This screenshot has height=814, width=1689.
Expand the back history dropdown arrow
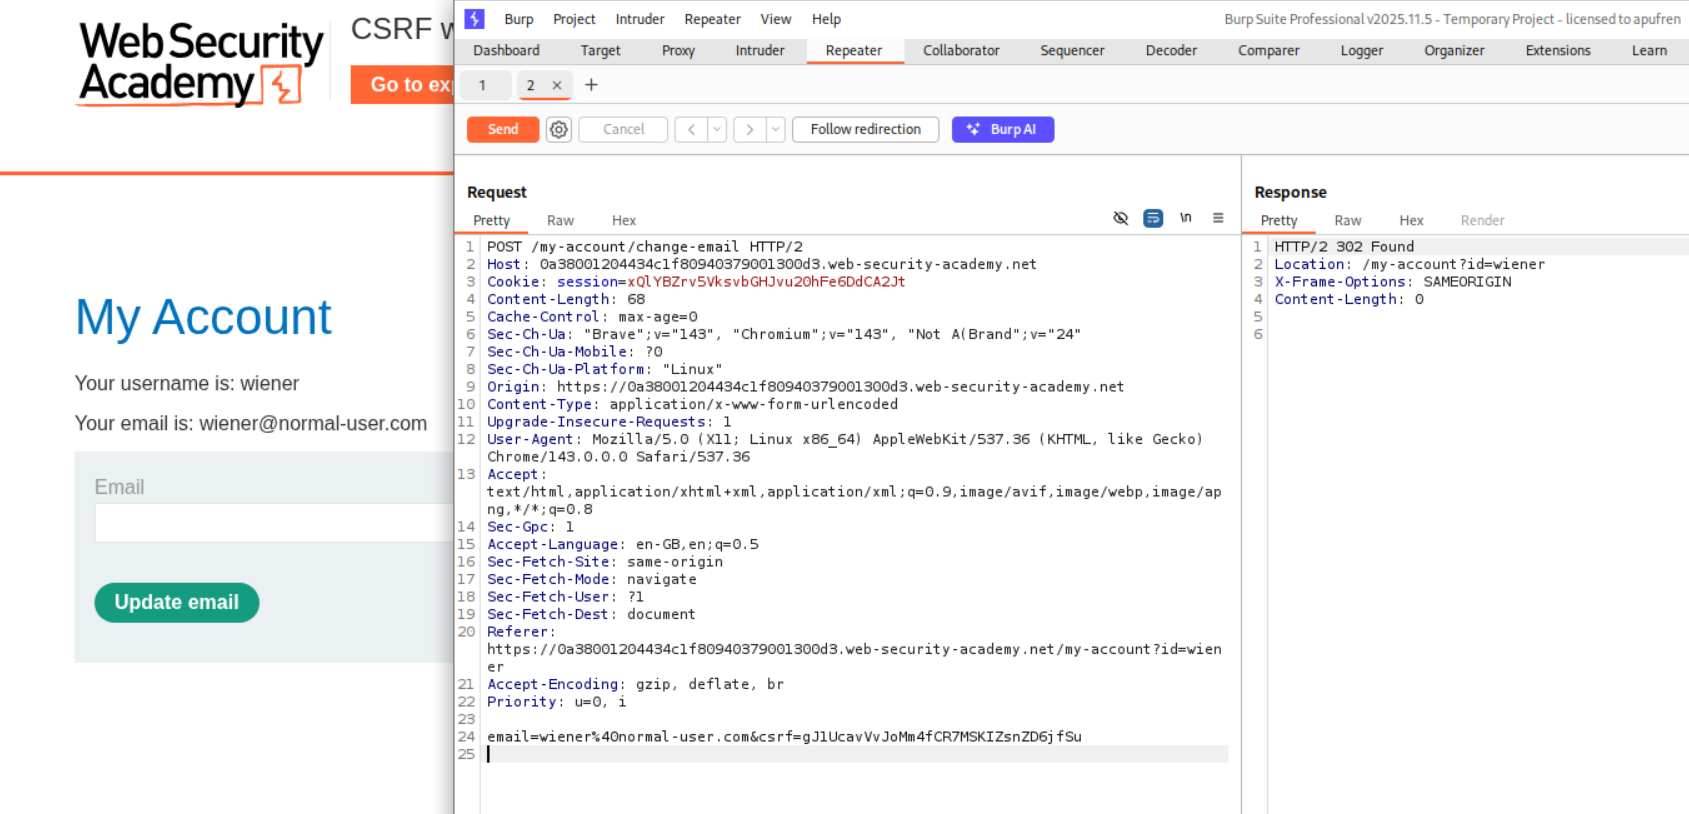717,129
